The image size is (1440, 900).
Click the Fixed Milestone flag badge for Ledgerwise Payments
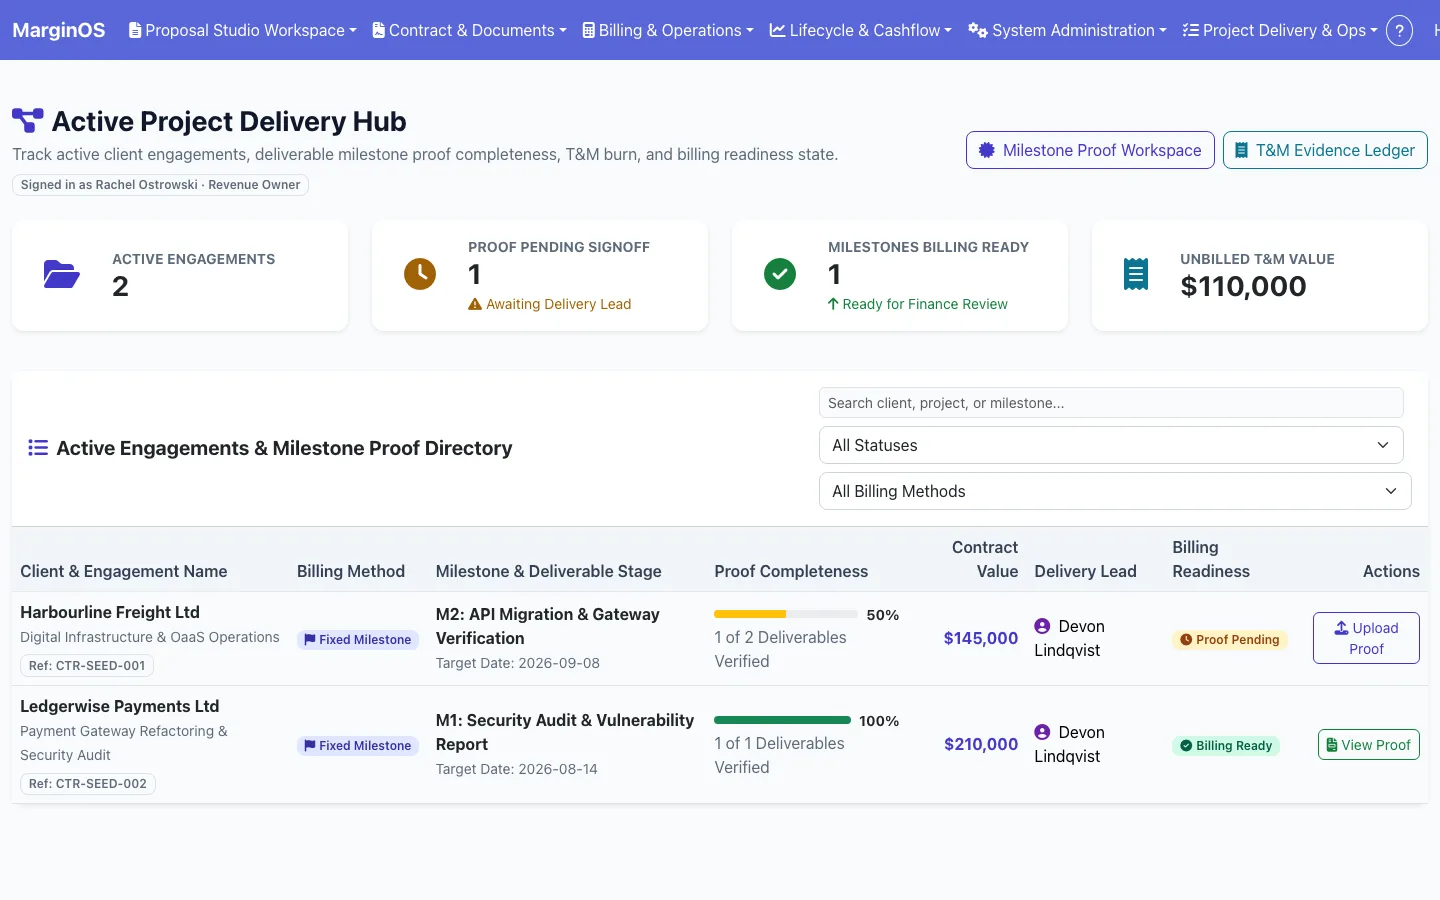coord(358,746)
